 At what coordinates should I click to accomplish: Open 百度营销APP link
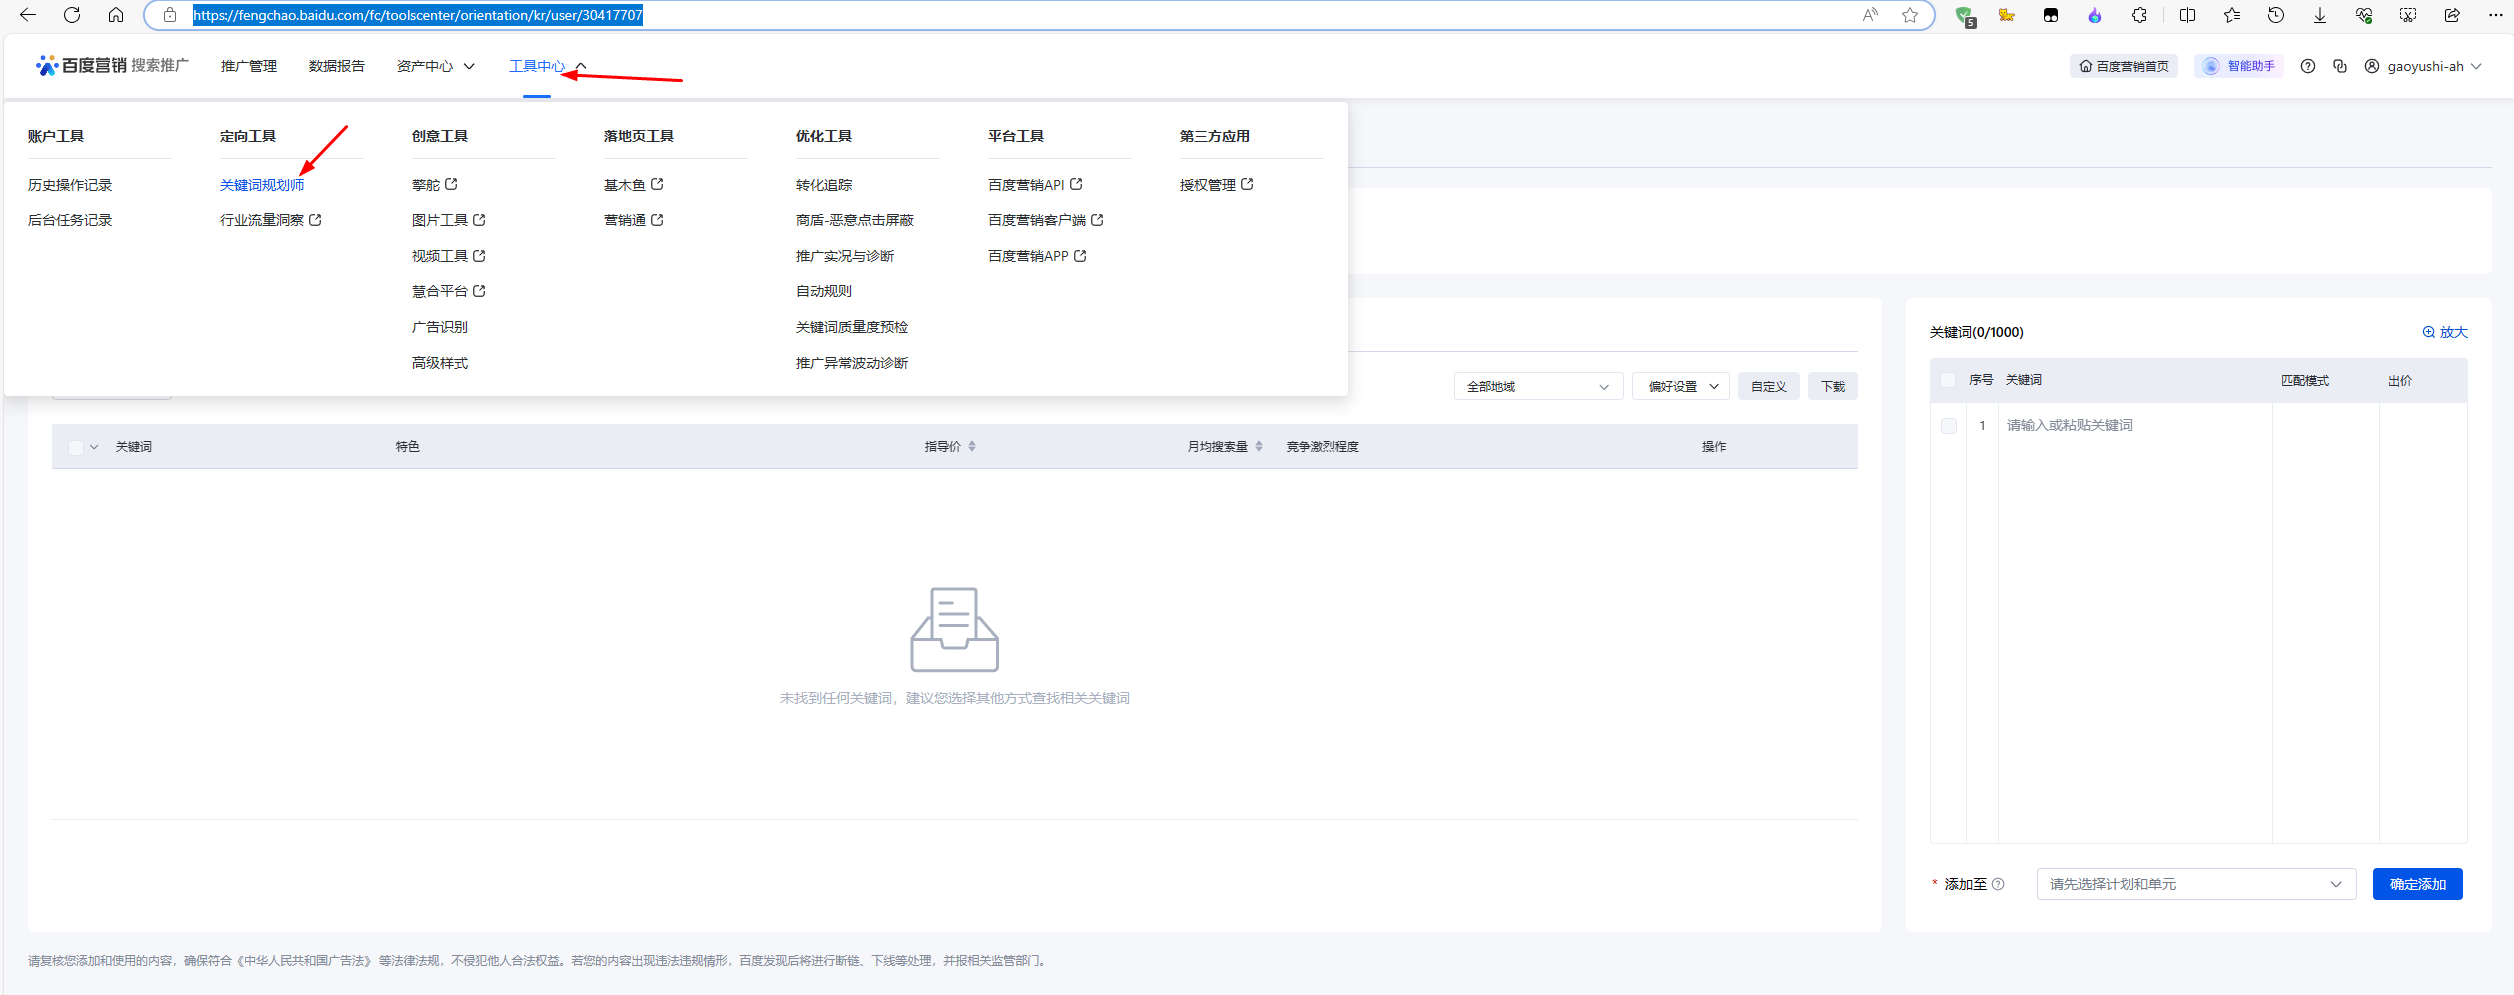coord(1037,256)
